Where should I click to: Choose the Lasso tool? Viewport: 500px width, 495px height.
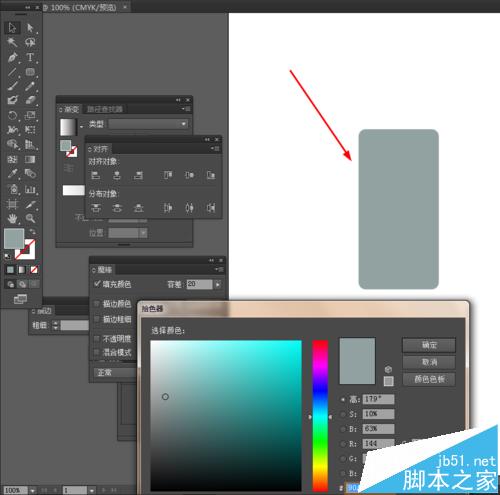(30, 42)
